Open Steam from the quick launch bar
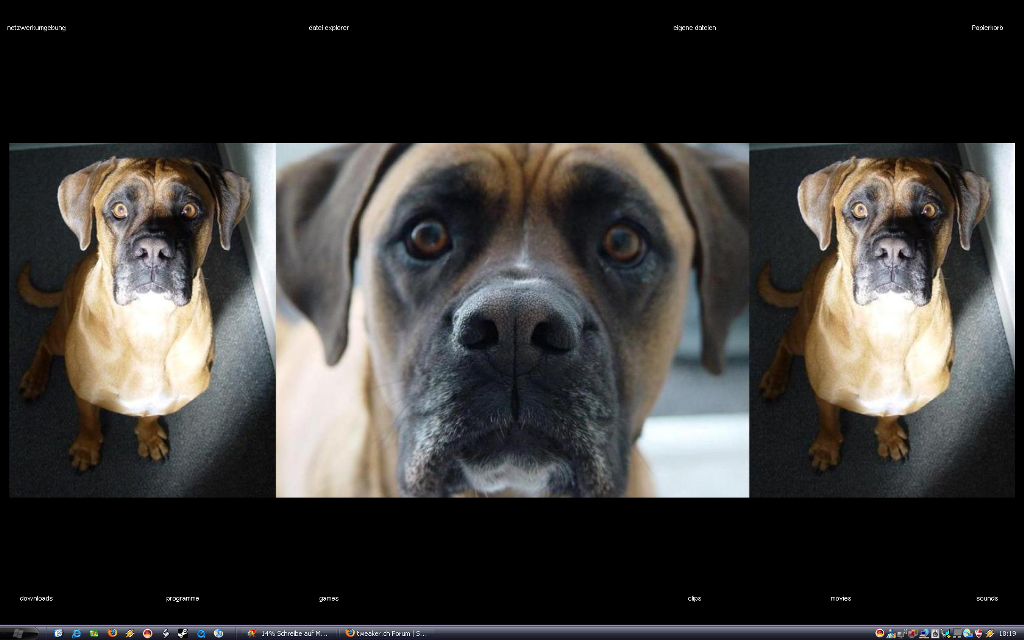Viewport: 1024px width, 640px height. click(x=183, y=633)
